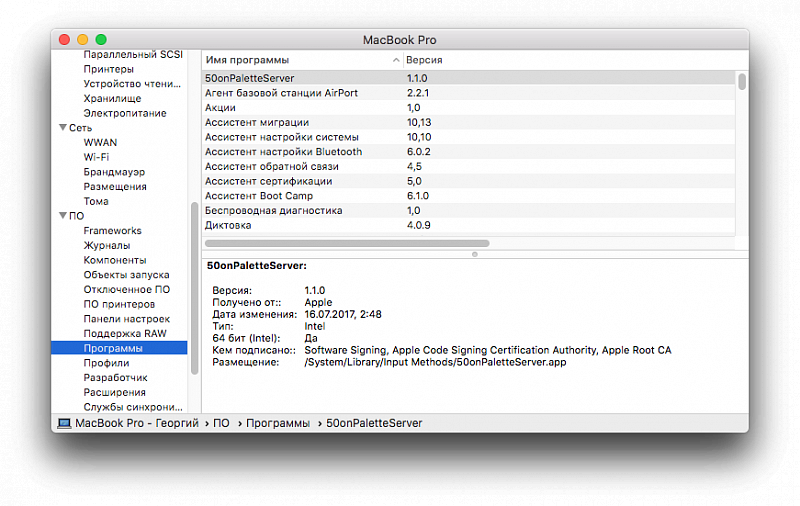Screen dimensions: 800x506
Task: Click the sidebar vertical scrollbar
Action: [x=195, y=290]
